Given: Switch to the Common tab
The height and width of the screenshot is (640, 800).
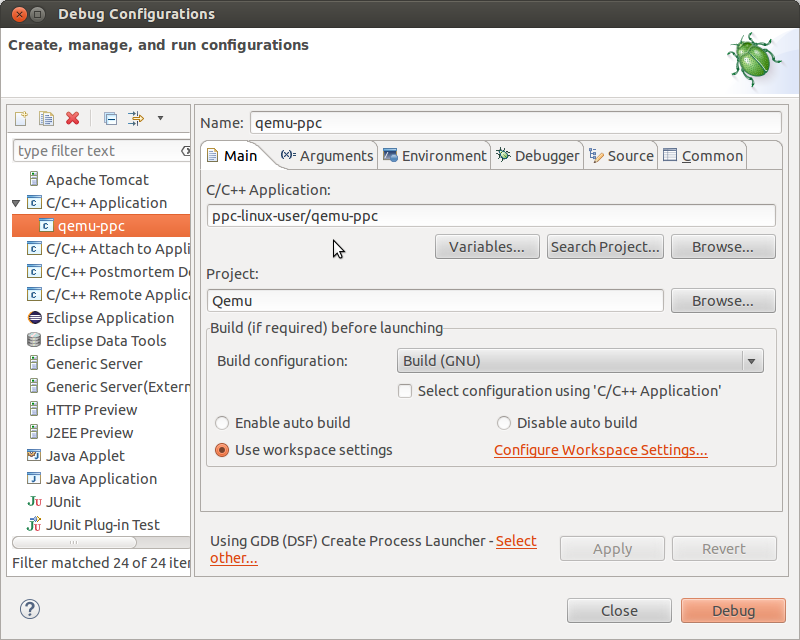Looking at the screenshot, I should [703, 156].
